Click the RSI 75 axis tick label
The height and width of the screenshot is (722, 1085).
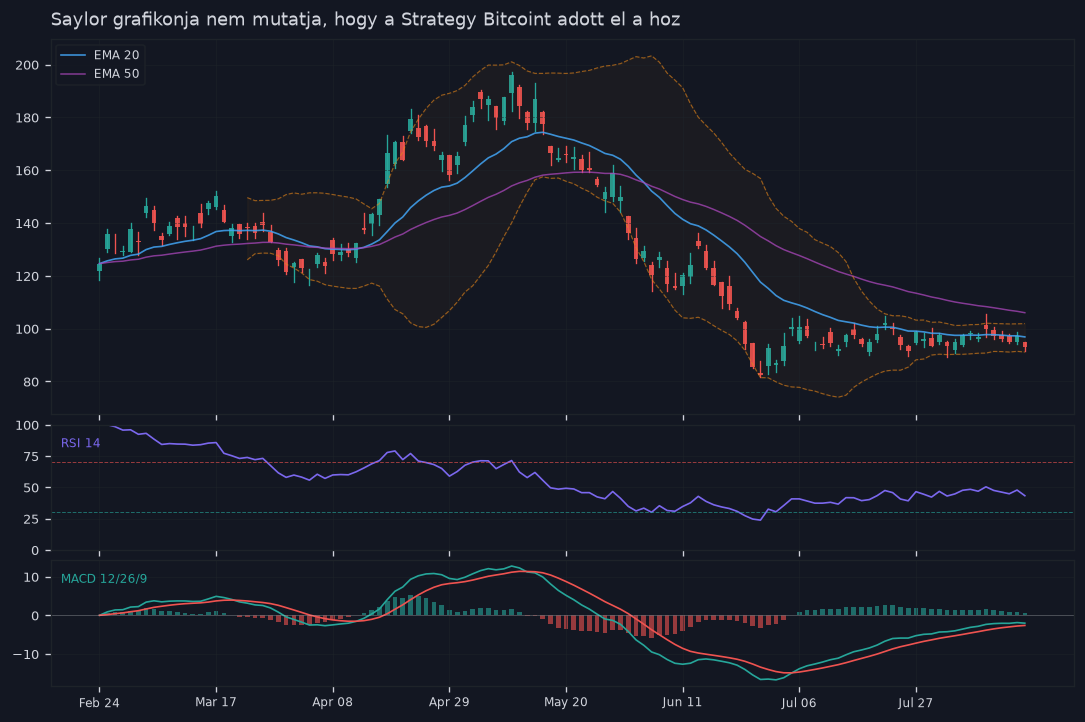coord(31,457)
